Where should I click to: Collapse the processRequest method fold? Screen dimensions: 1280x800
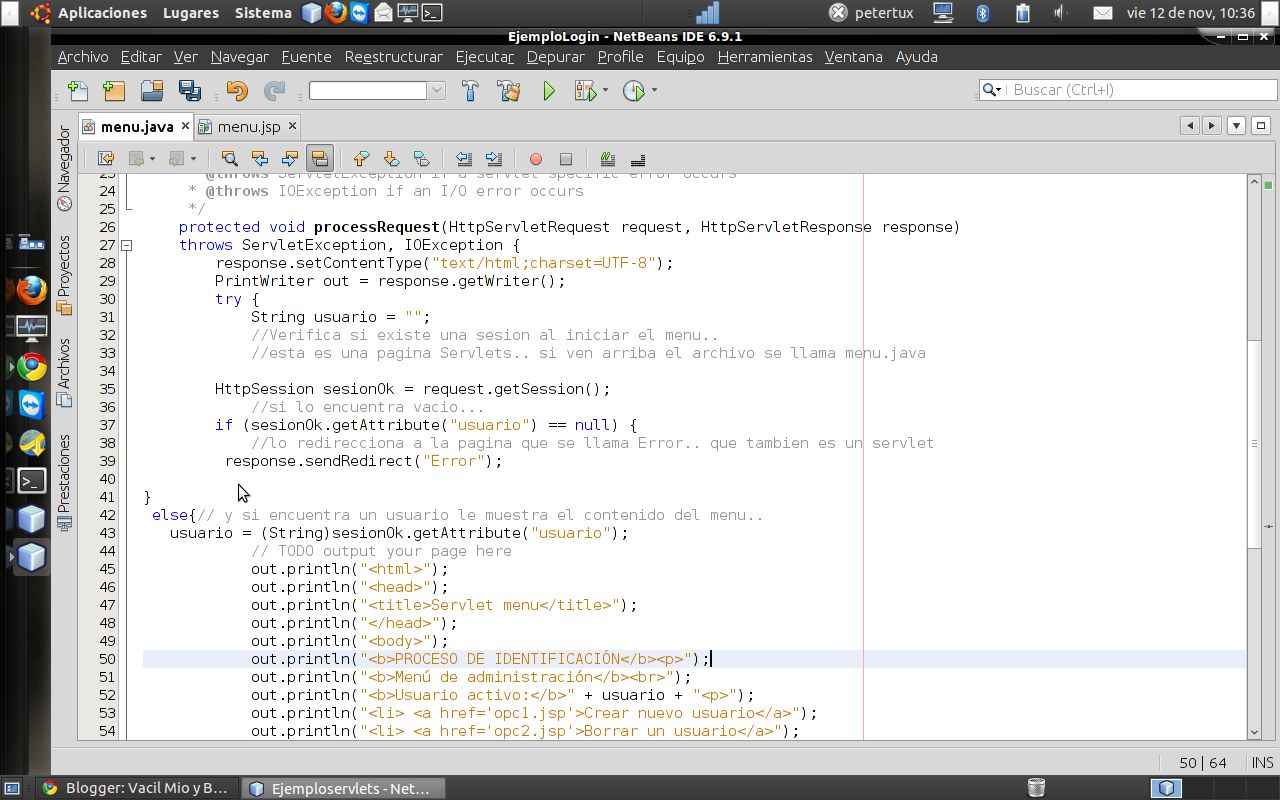pos(125,244)
